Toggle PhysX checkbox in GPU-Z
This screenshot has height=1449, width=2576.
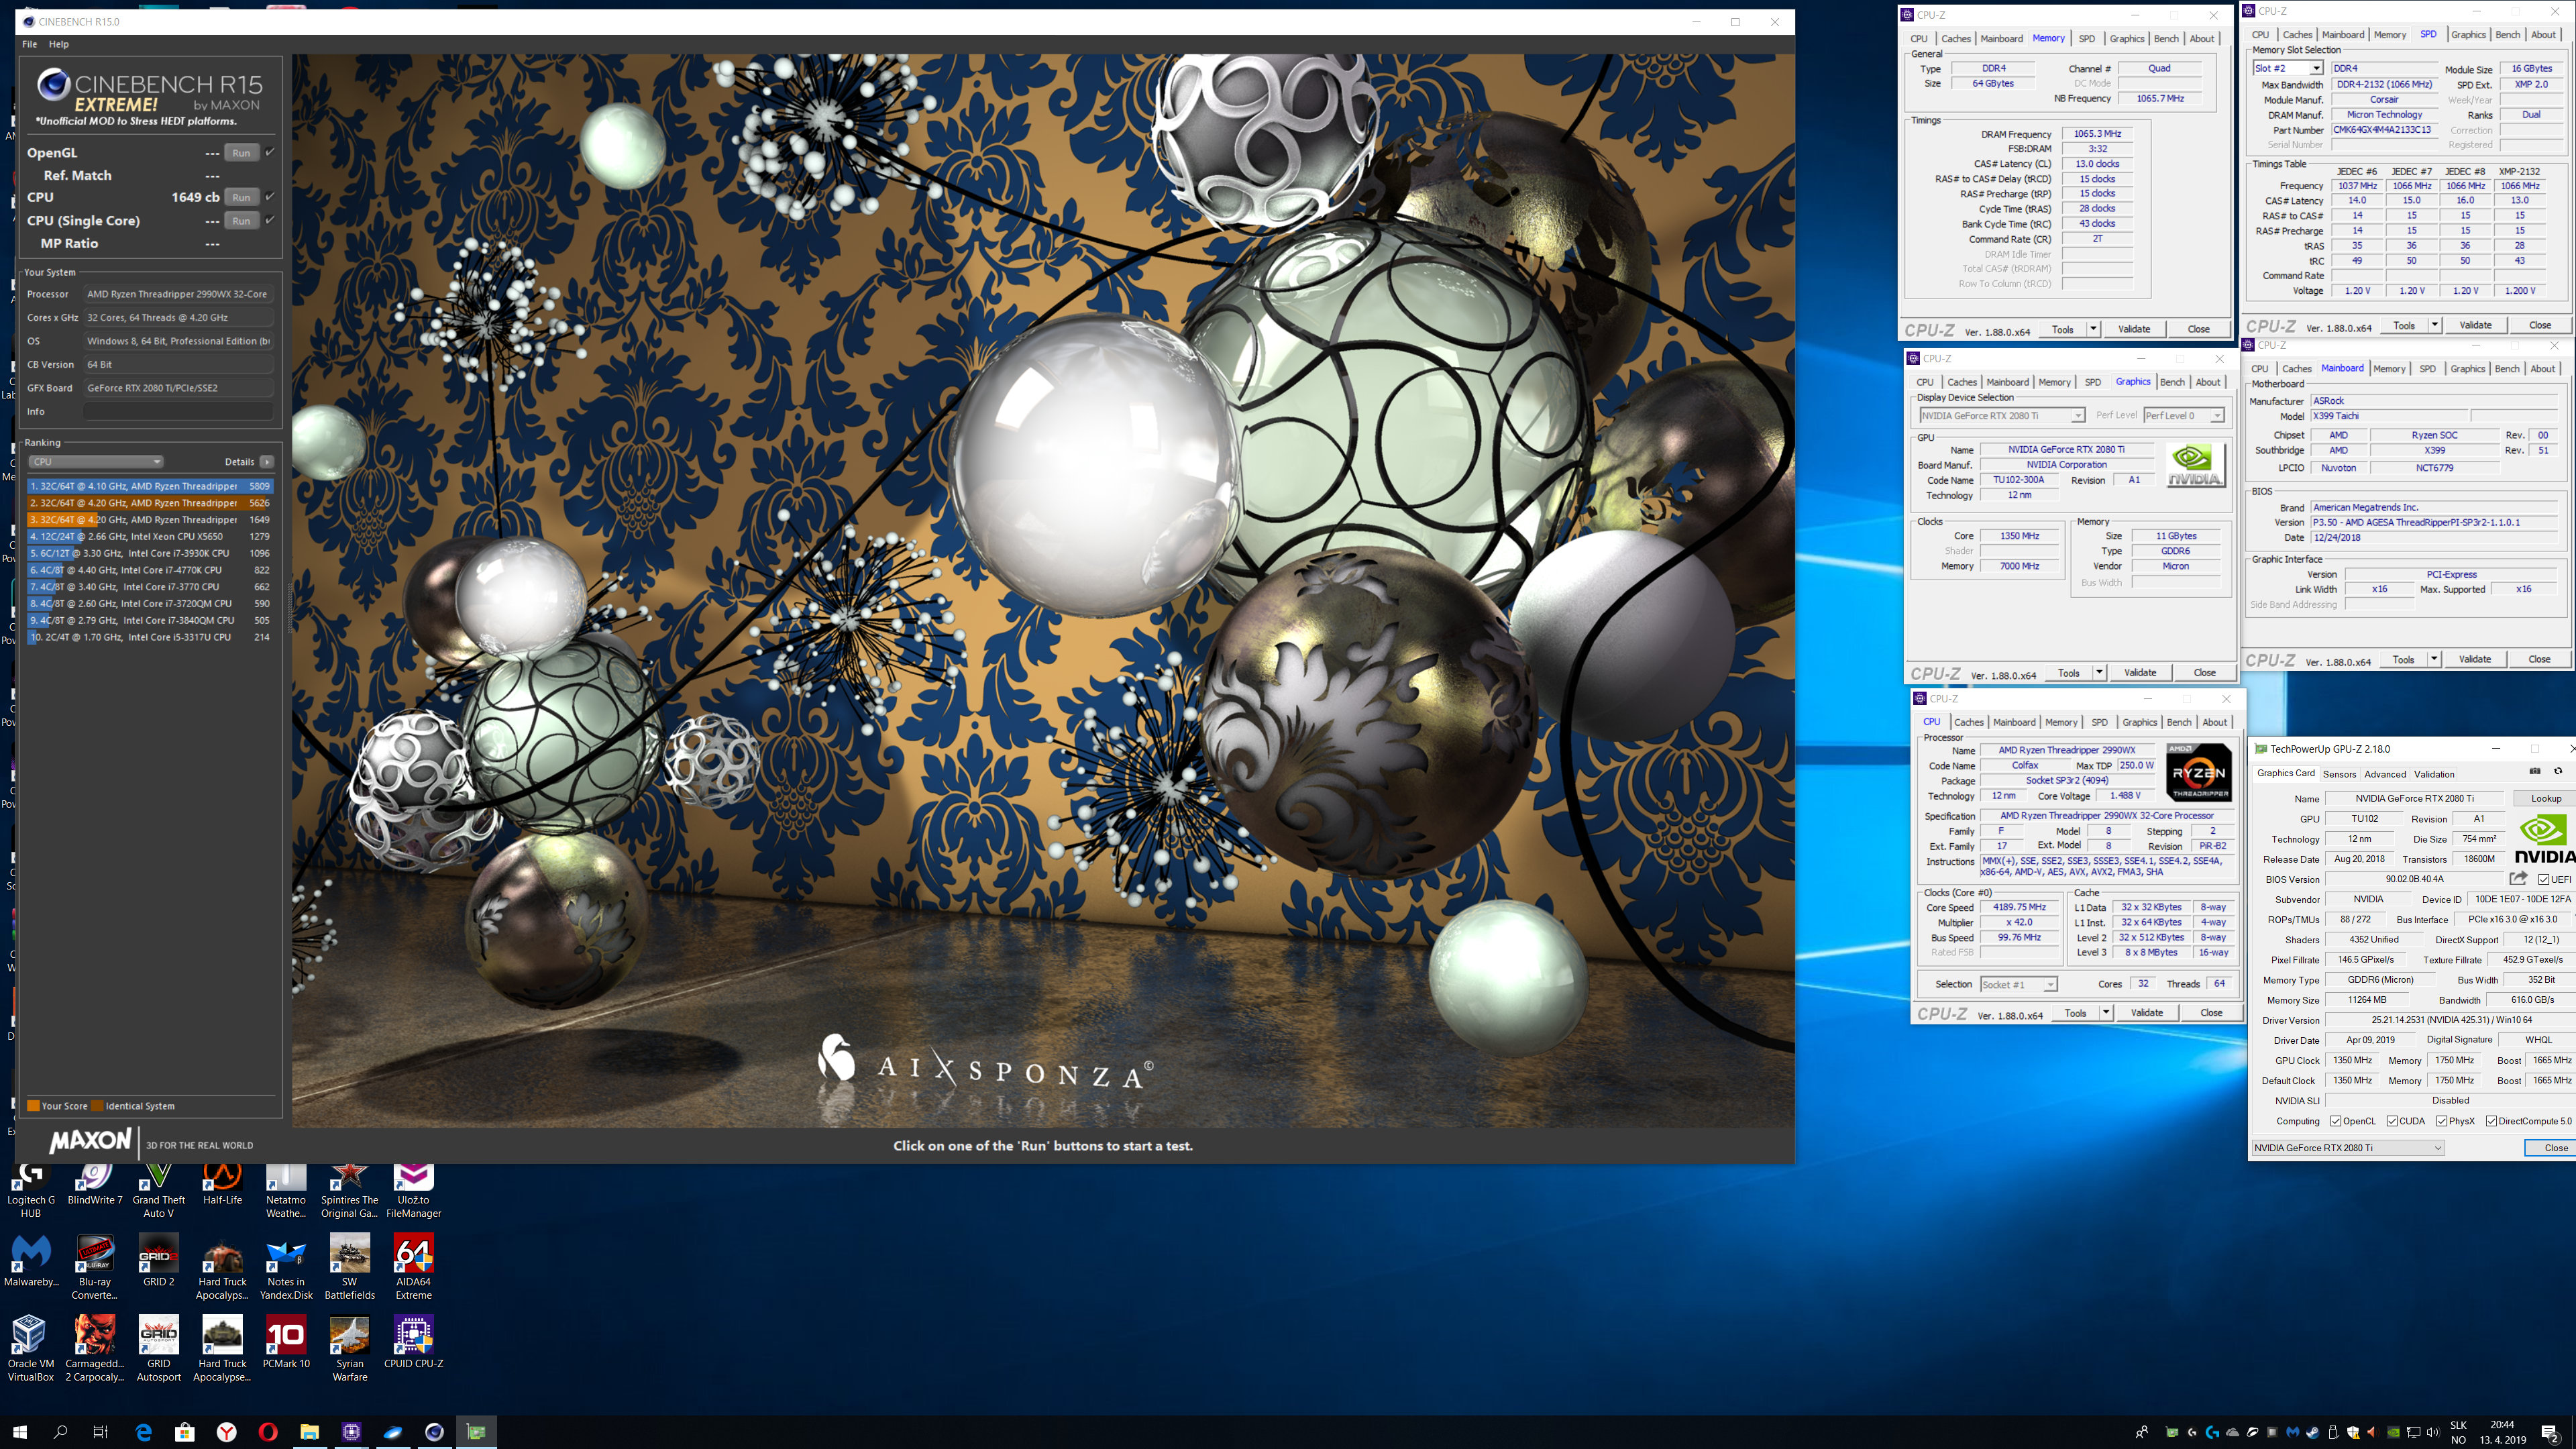[x=2442, y=1121]
